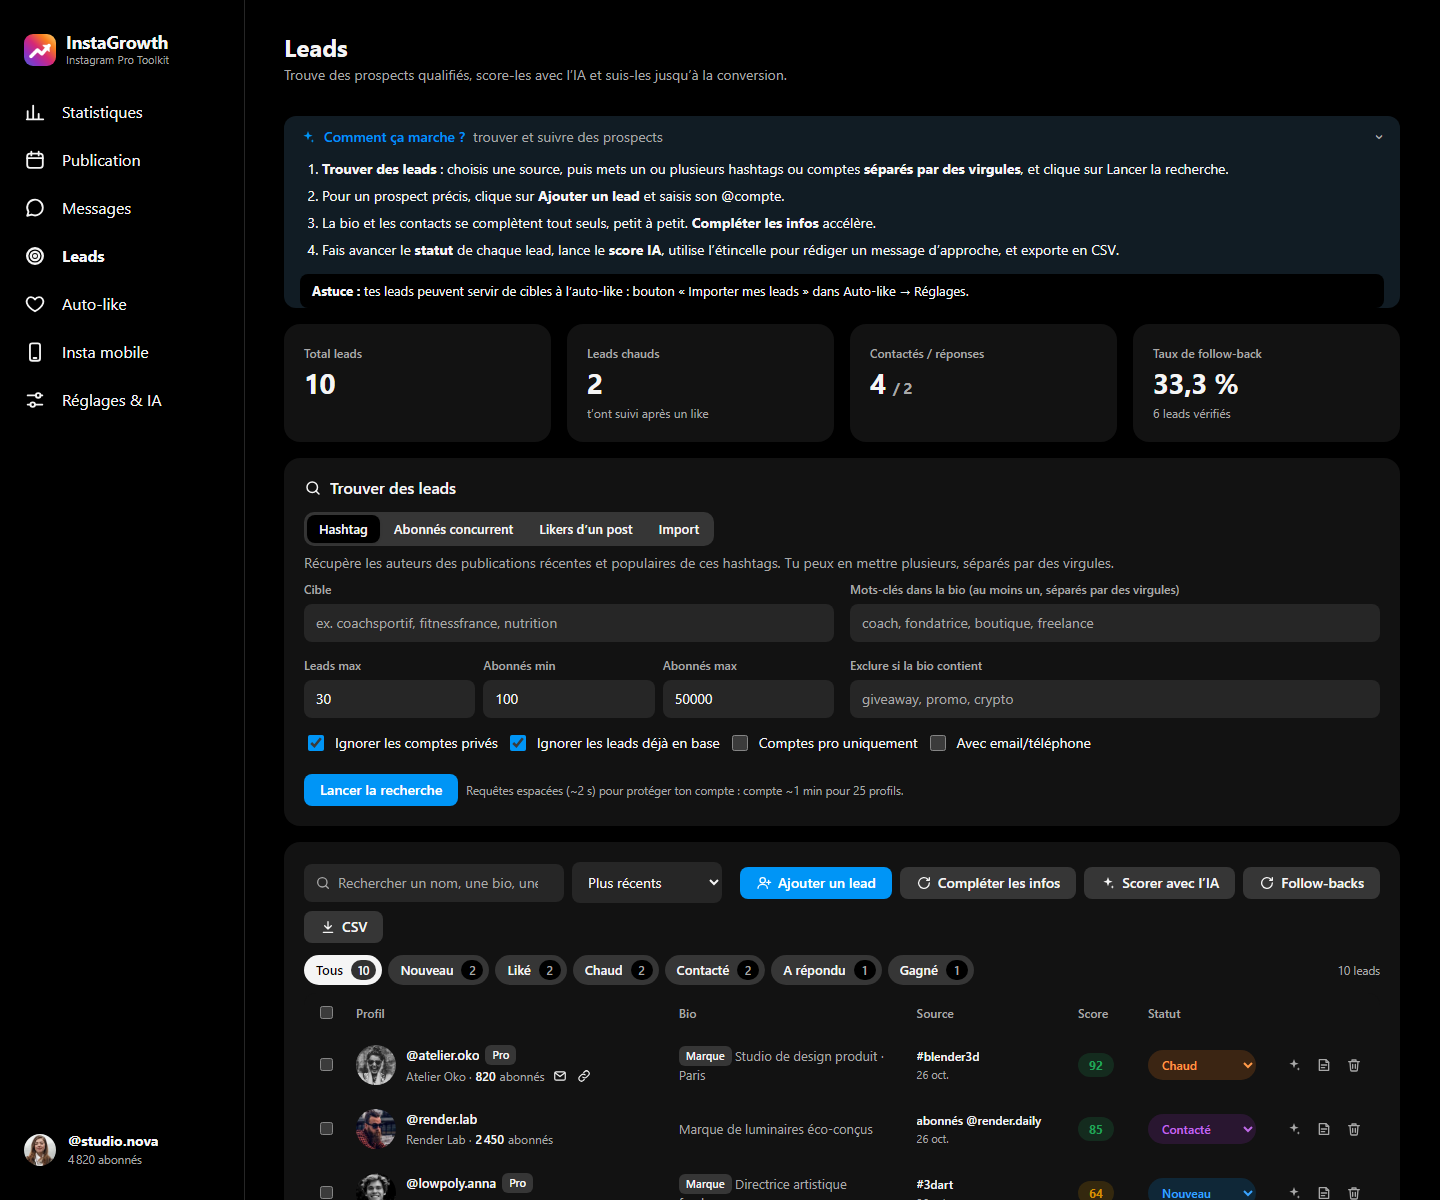Delete the @render.lab lead
1440x1200 pixels.
pos(1354,1129)
